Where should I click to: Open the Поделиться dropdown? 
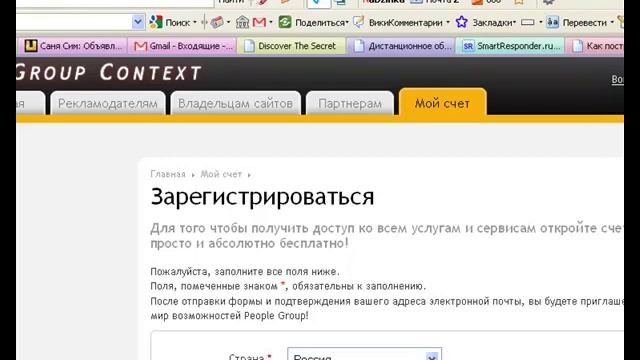(x=347, y=22)
